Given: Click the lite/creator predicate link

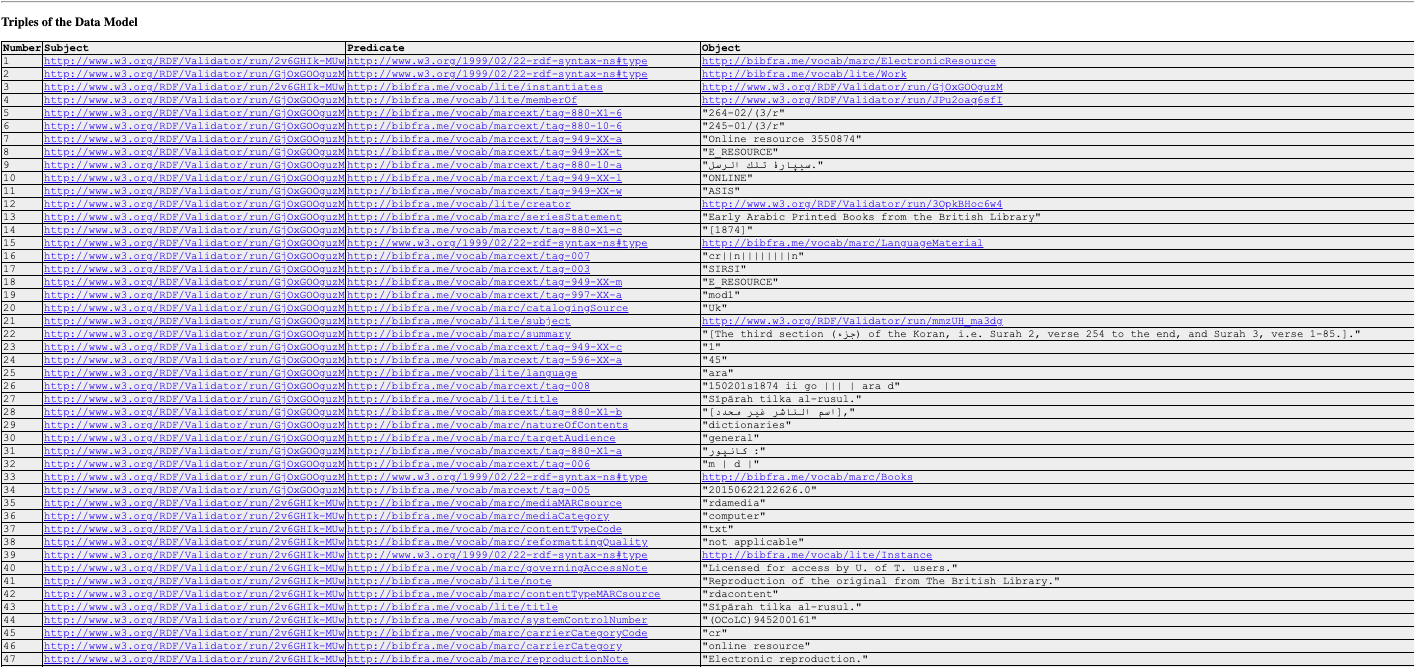Looking at the screenshot, I should tap(458, 204).
